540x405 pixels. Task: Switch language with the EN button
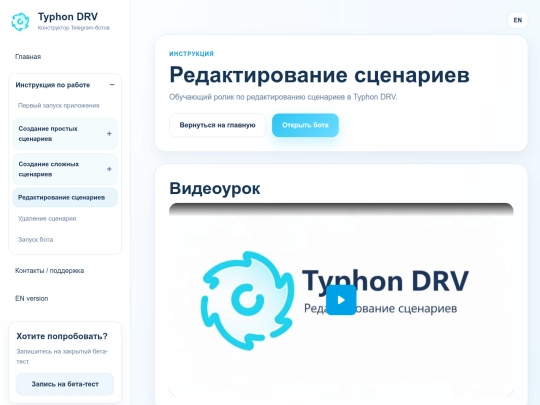[x=517, y=20]
